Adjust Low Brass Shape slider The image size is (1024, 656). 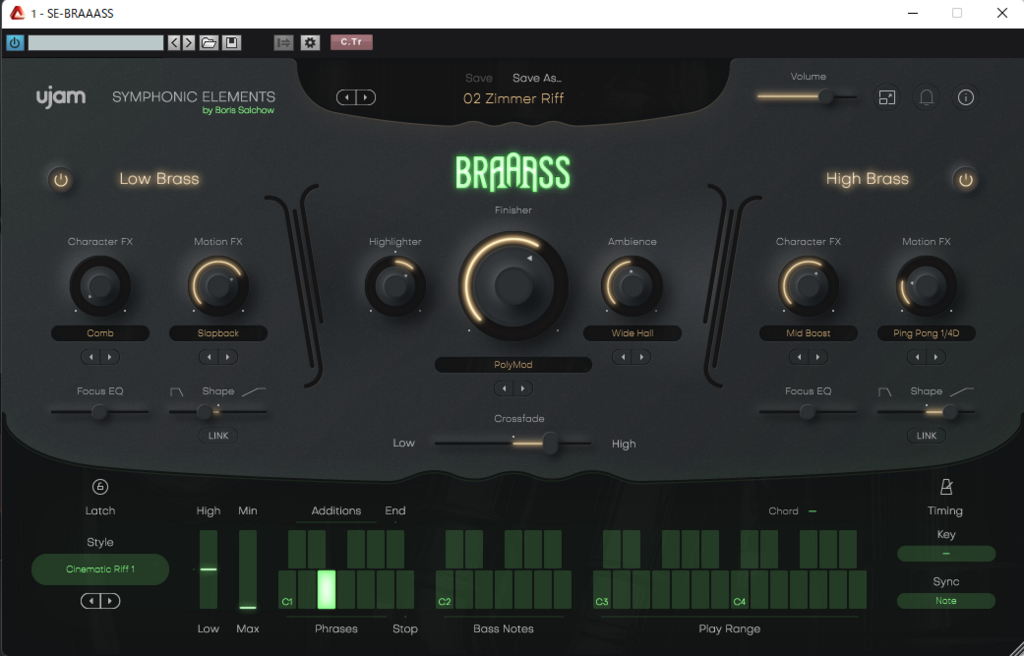point(218,412)
